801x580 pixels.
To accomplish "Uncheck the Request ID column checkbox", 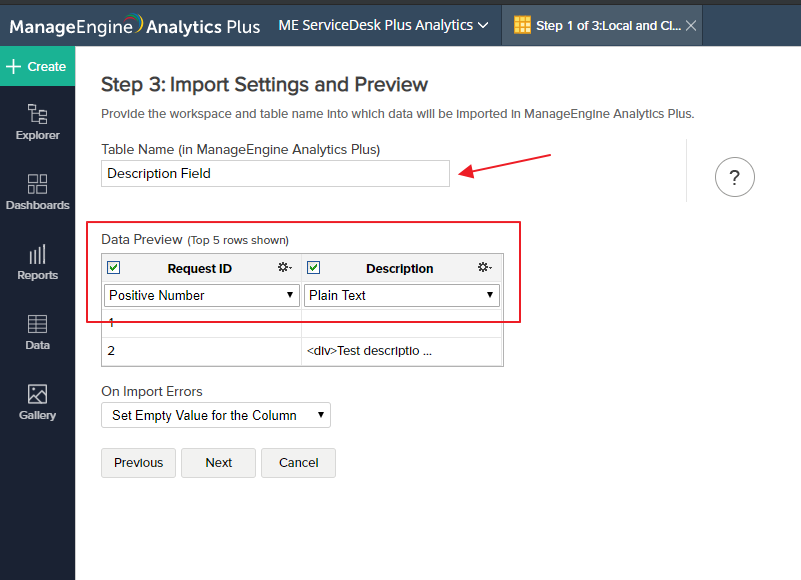I will coord(113,268).
